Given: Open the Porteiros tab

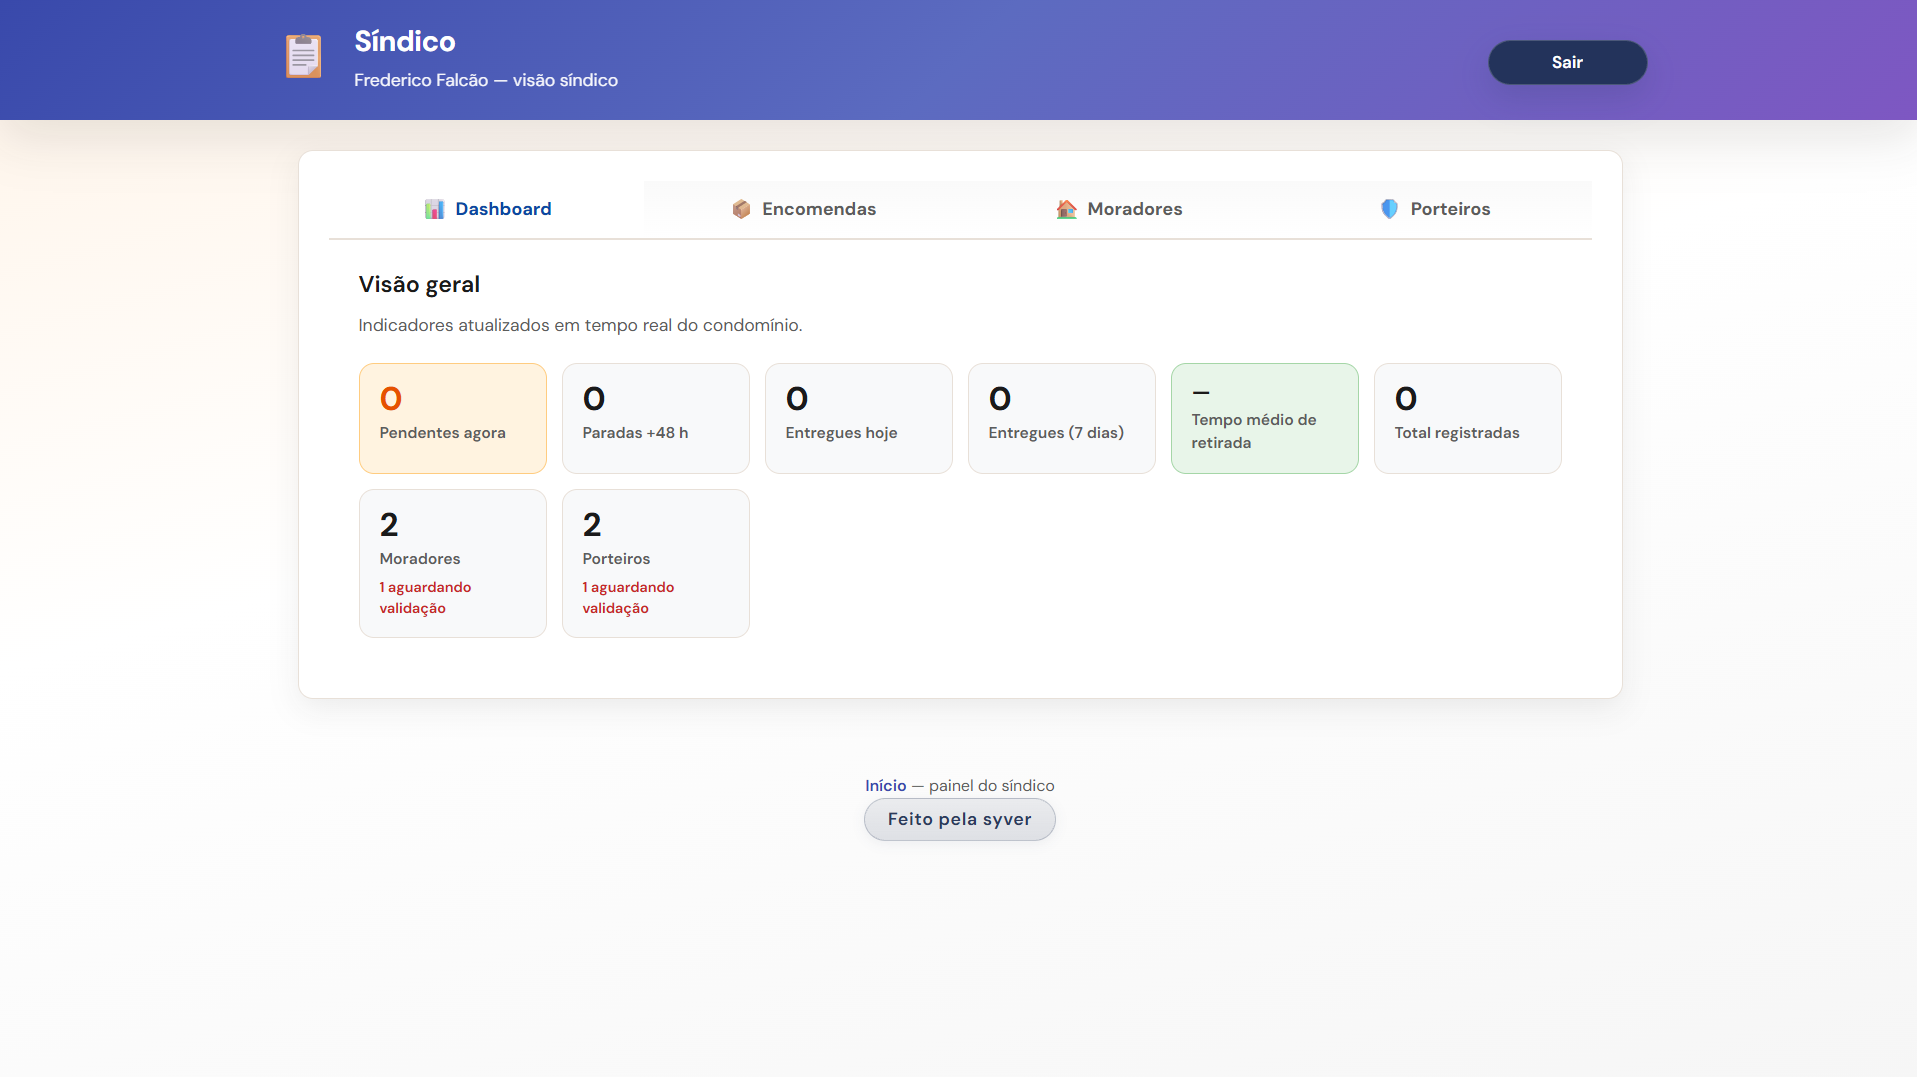Looking at the screenshot, I should (x=1435, y=209).
